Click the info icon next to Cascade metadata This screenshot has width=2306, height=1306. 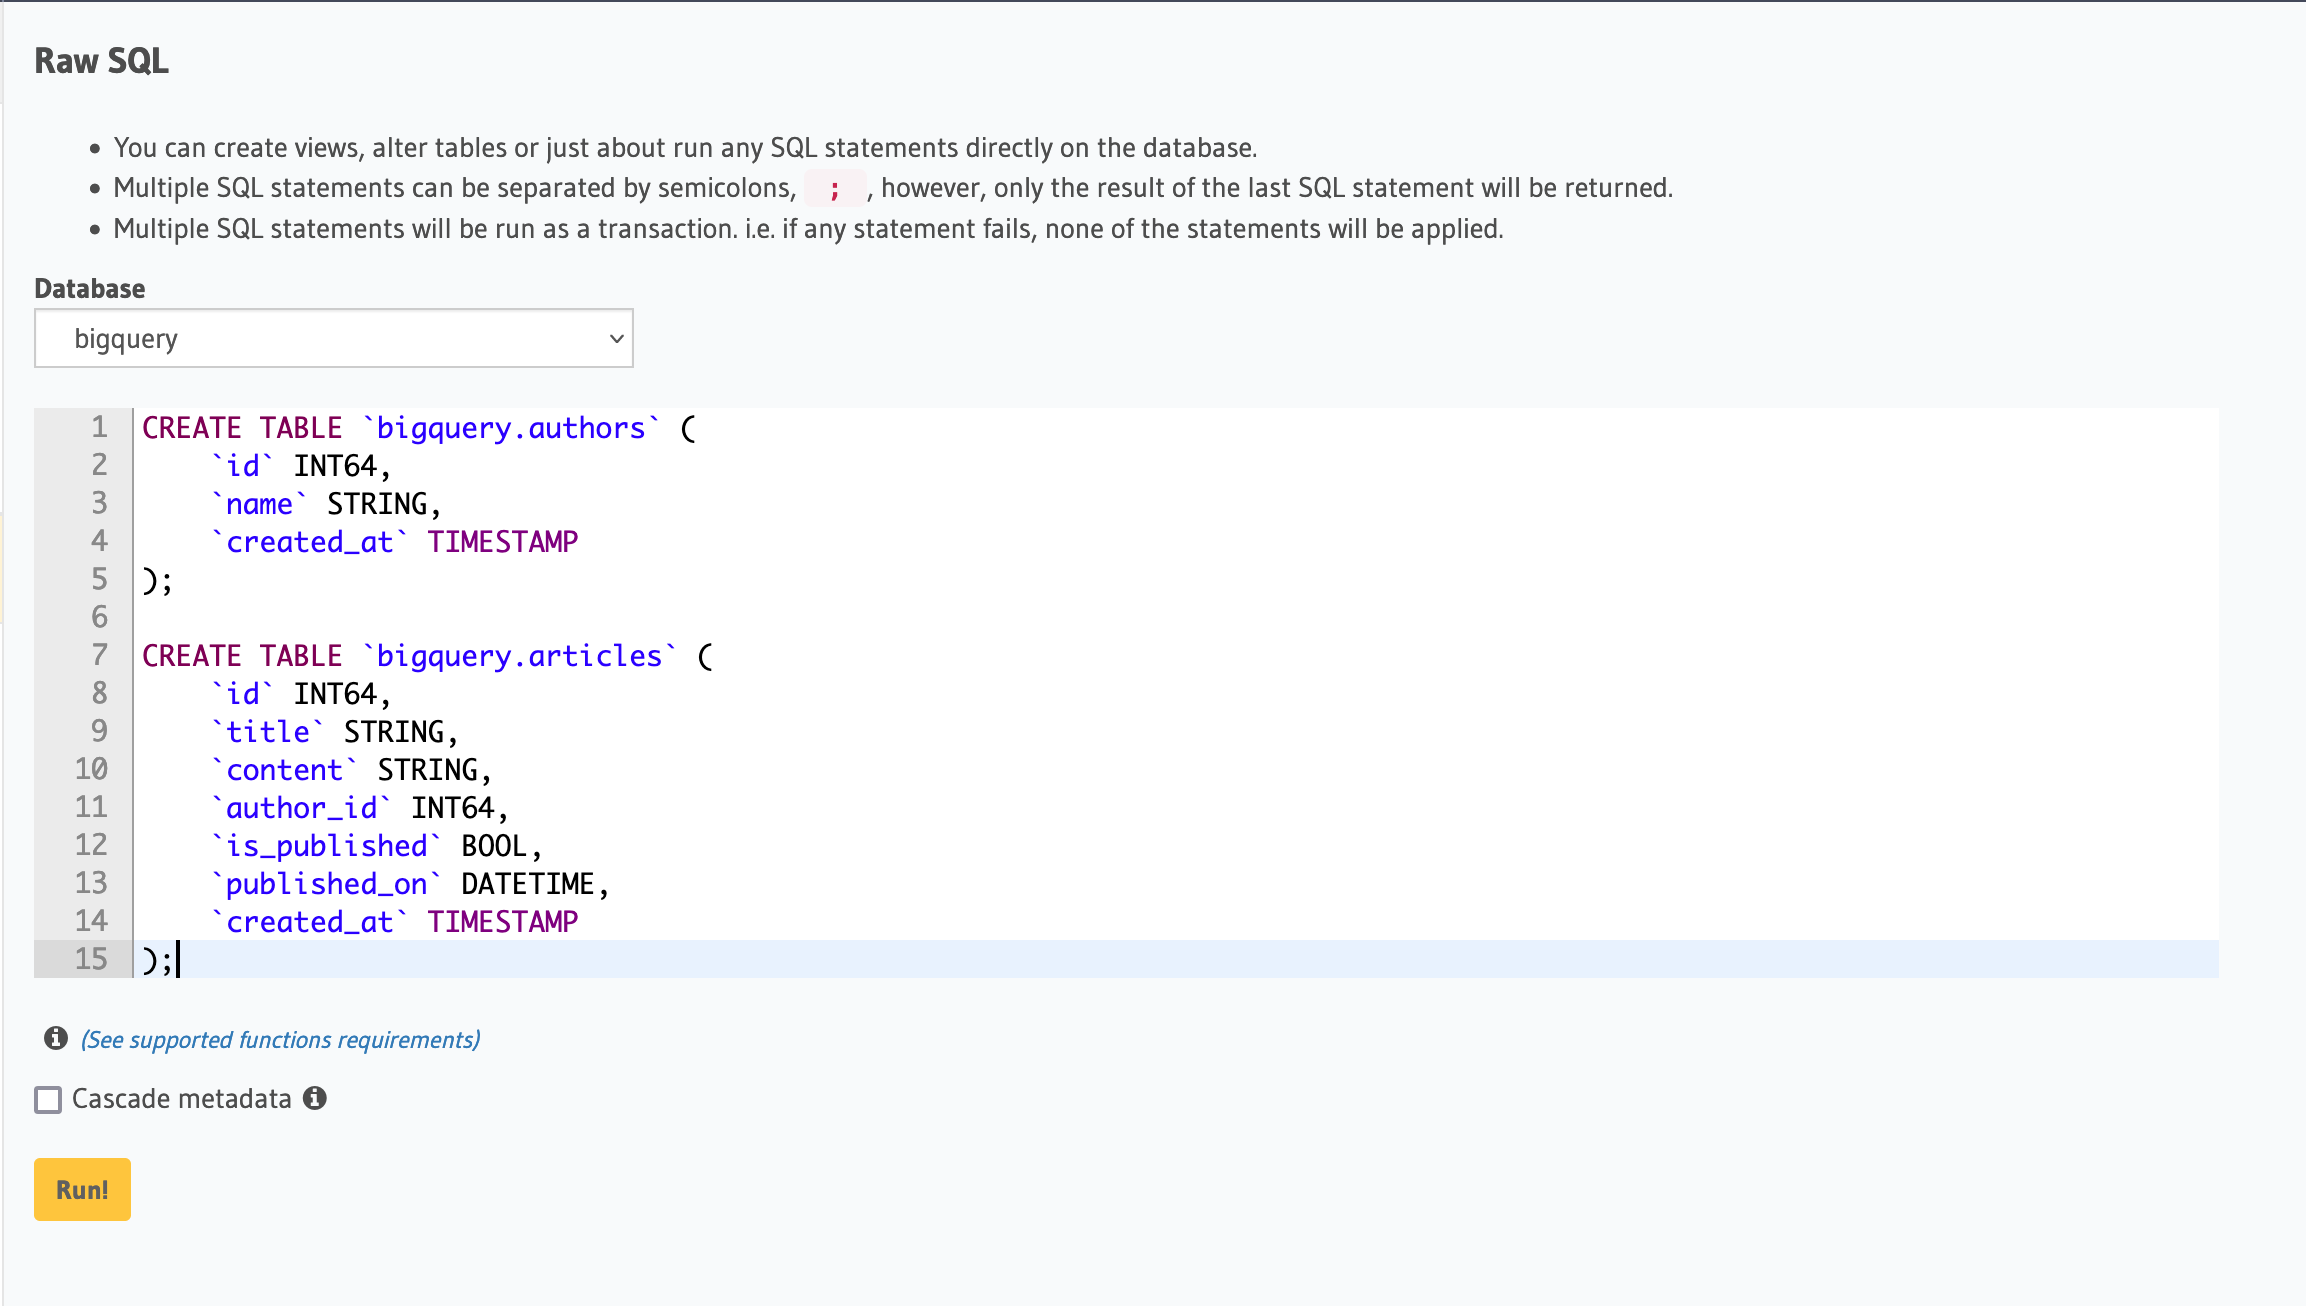pos(315,1098)
